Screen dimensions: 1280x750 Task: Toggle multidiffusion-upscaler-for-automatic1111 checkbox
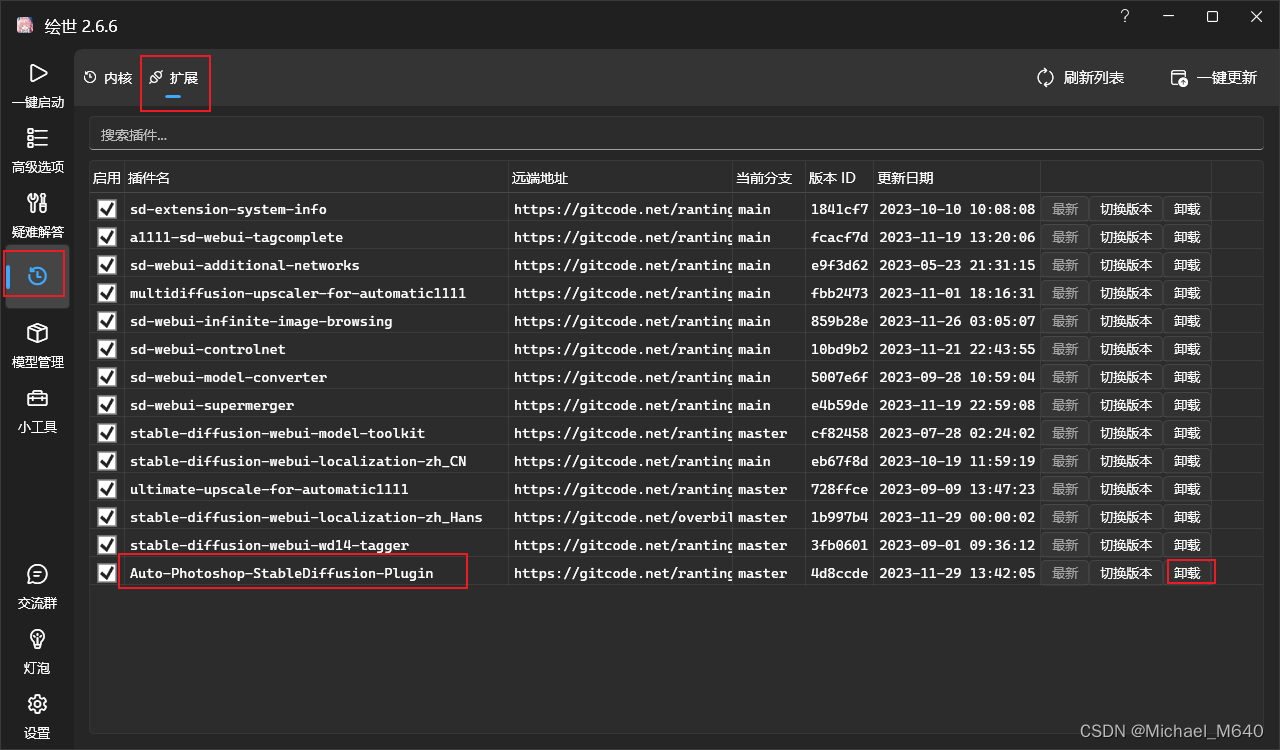(x=107, y=293)
